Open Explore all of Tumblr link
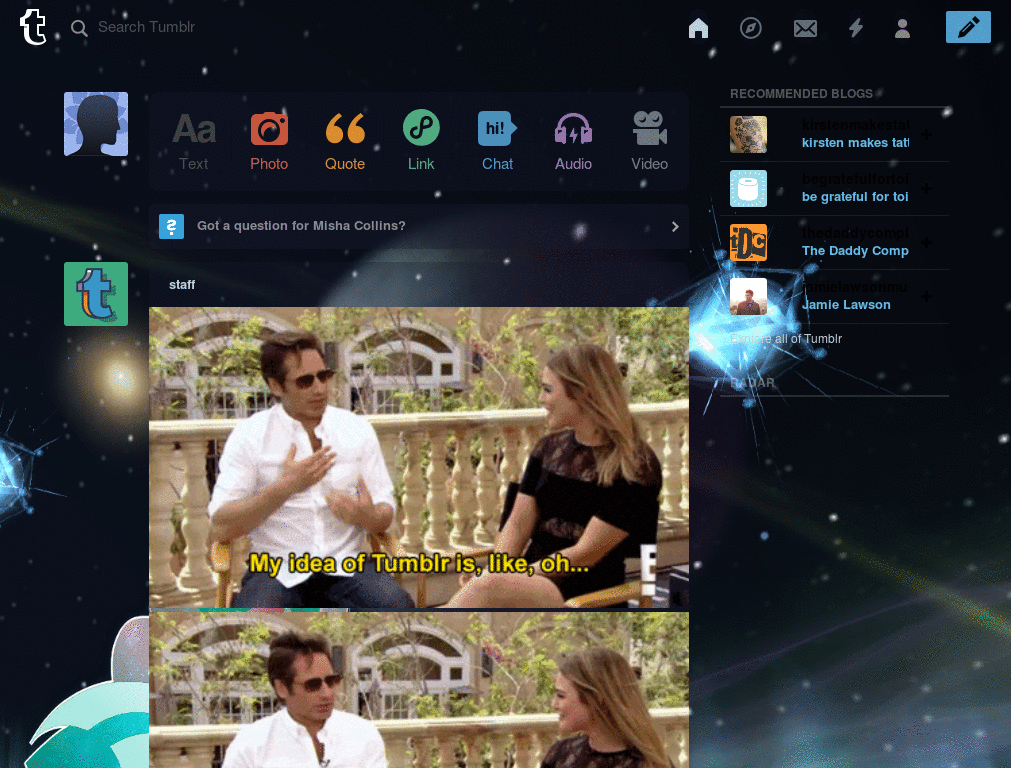The image size is (1024, 768). click(x=786, y=339)
